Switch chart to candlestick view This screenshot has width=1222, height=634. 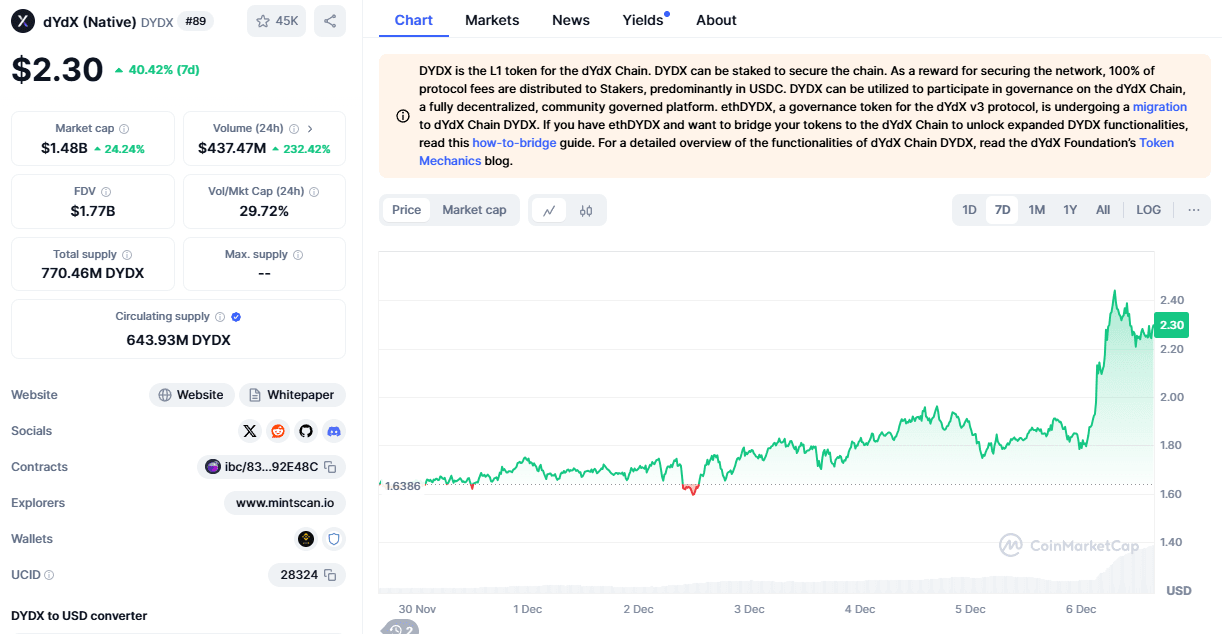point(586,210)
